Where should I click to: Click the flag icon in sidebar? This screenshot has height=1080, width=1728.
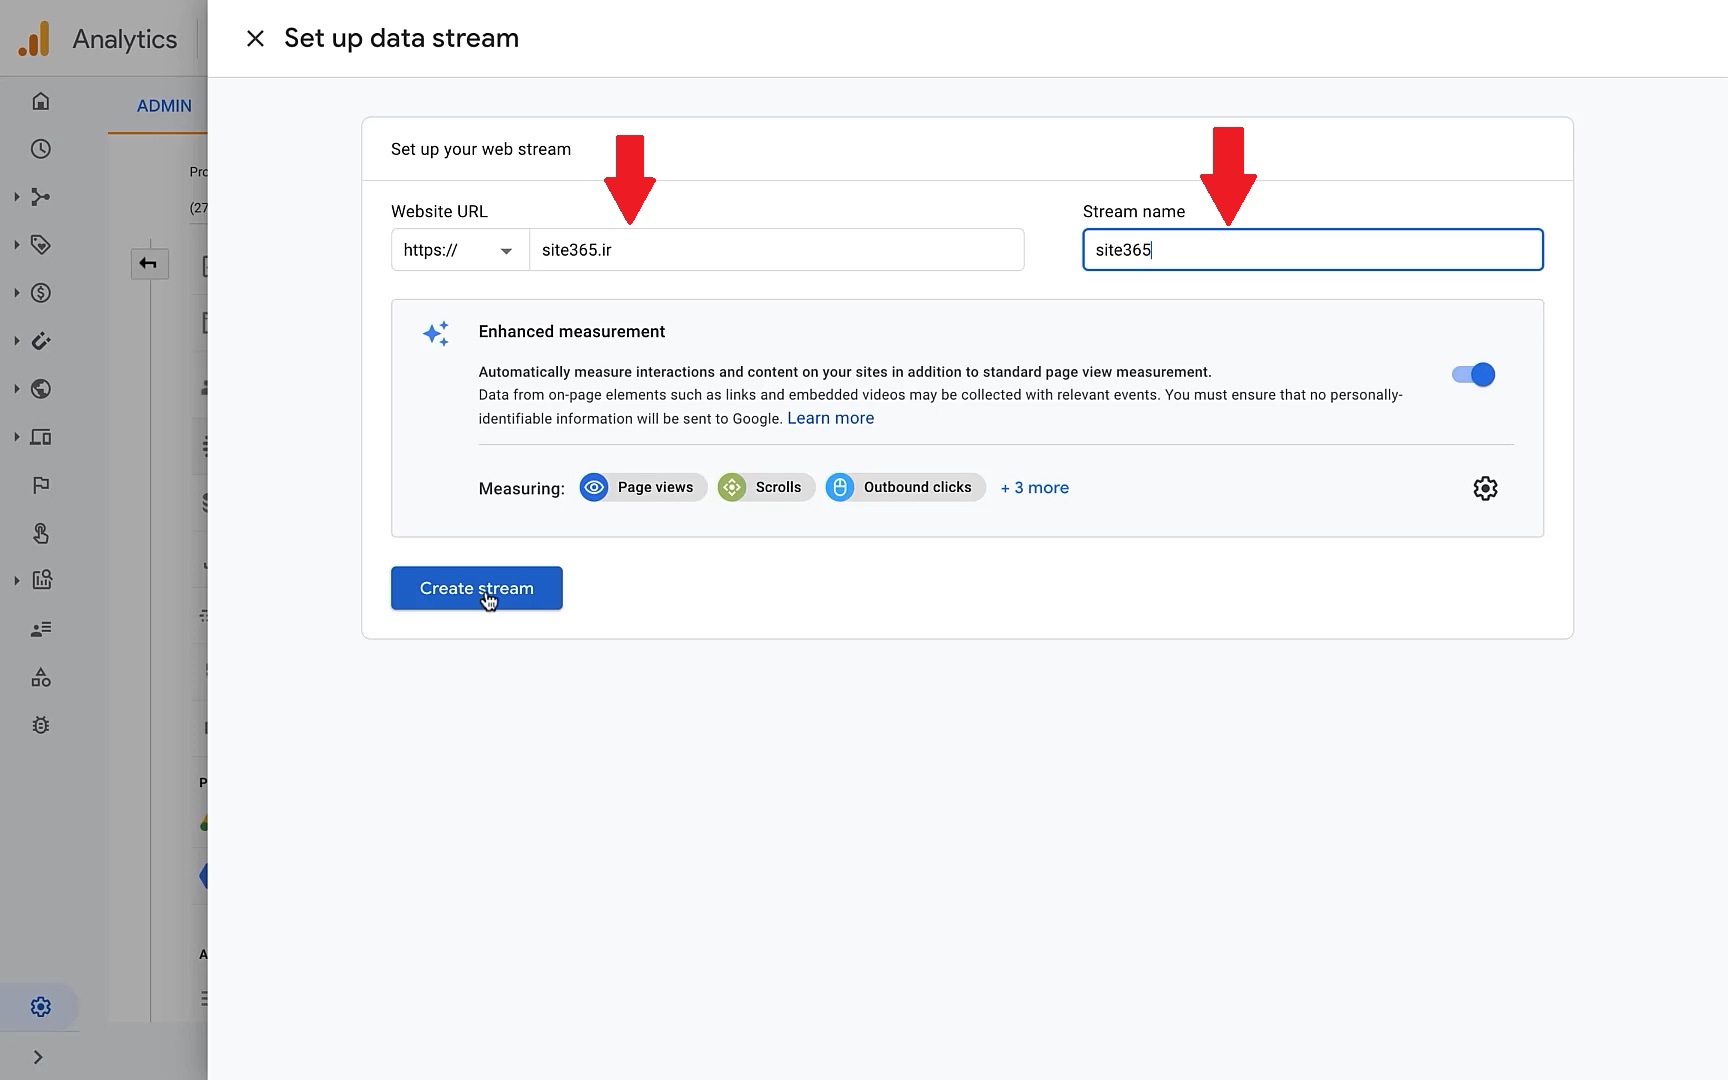pyautogui.click(x=40, y=485)
